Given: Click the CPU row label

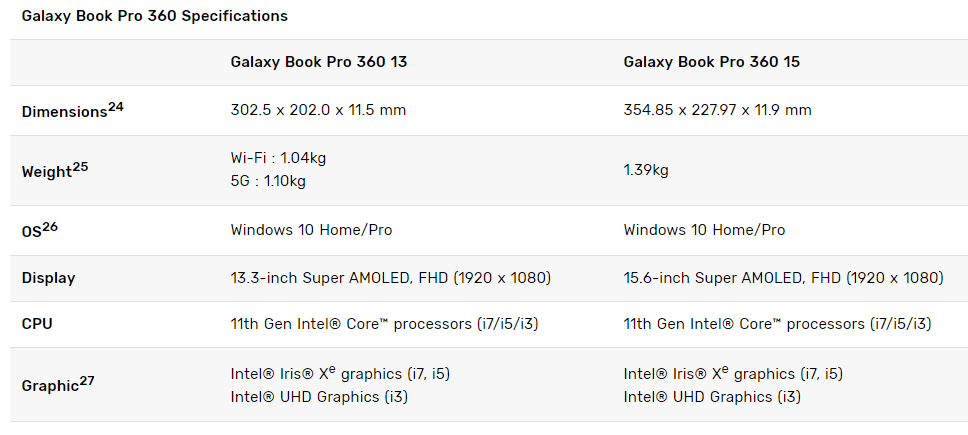Looking at the screenshot, I should [x=37, y=324].
